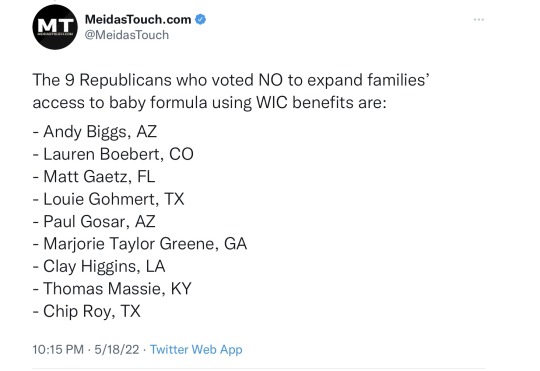
Task: Select the tweet's opening sentence text
Action: 231,91
